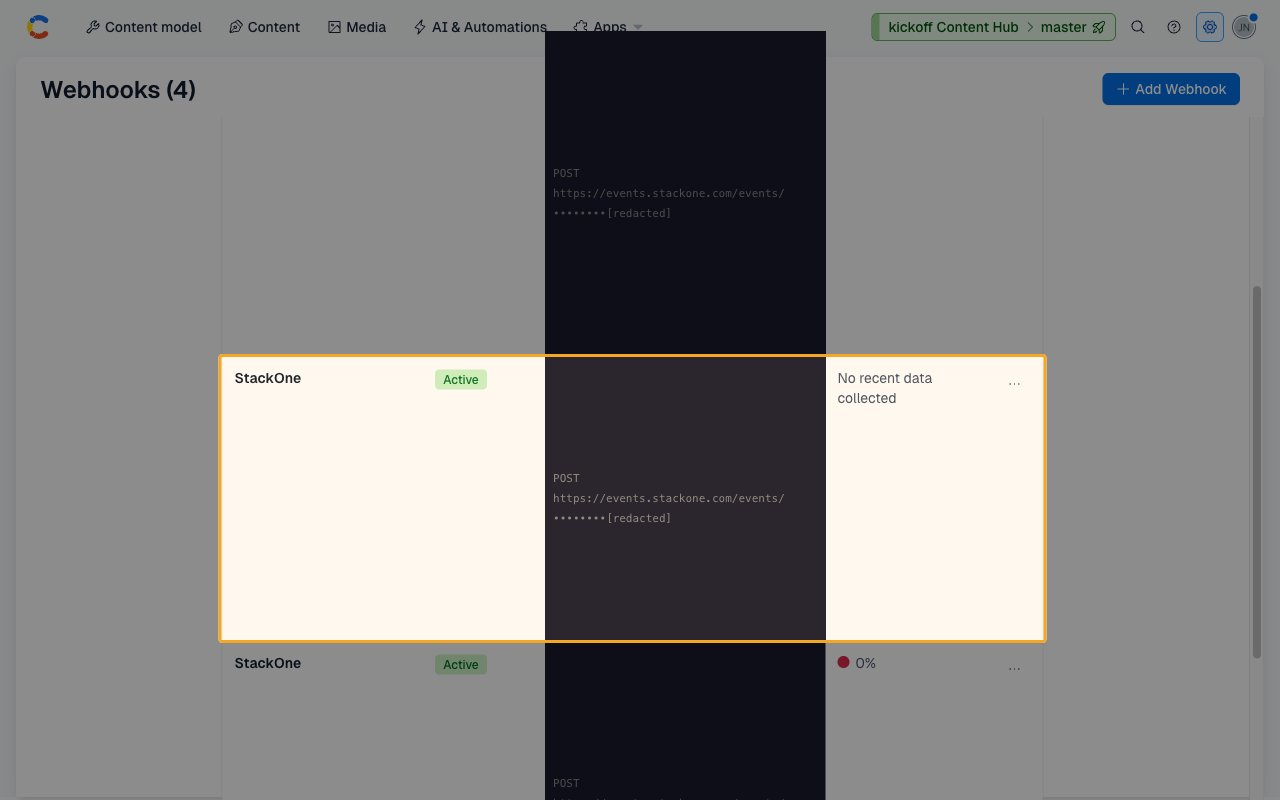Image resolution: width=1280 pixels, height=800 pixels.
Task: Click Active badge in highlighted StackOne row
Action: (461, 380)
